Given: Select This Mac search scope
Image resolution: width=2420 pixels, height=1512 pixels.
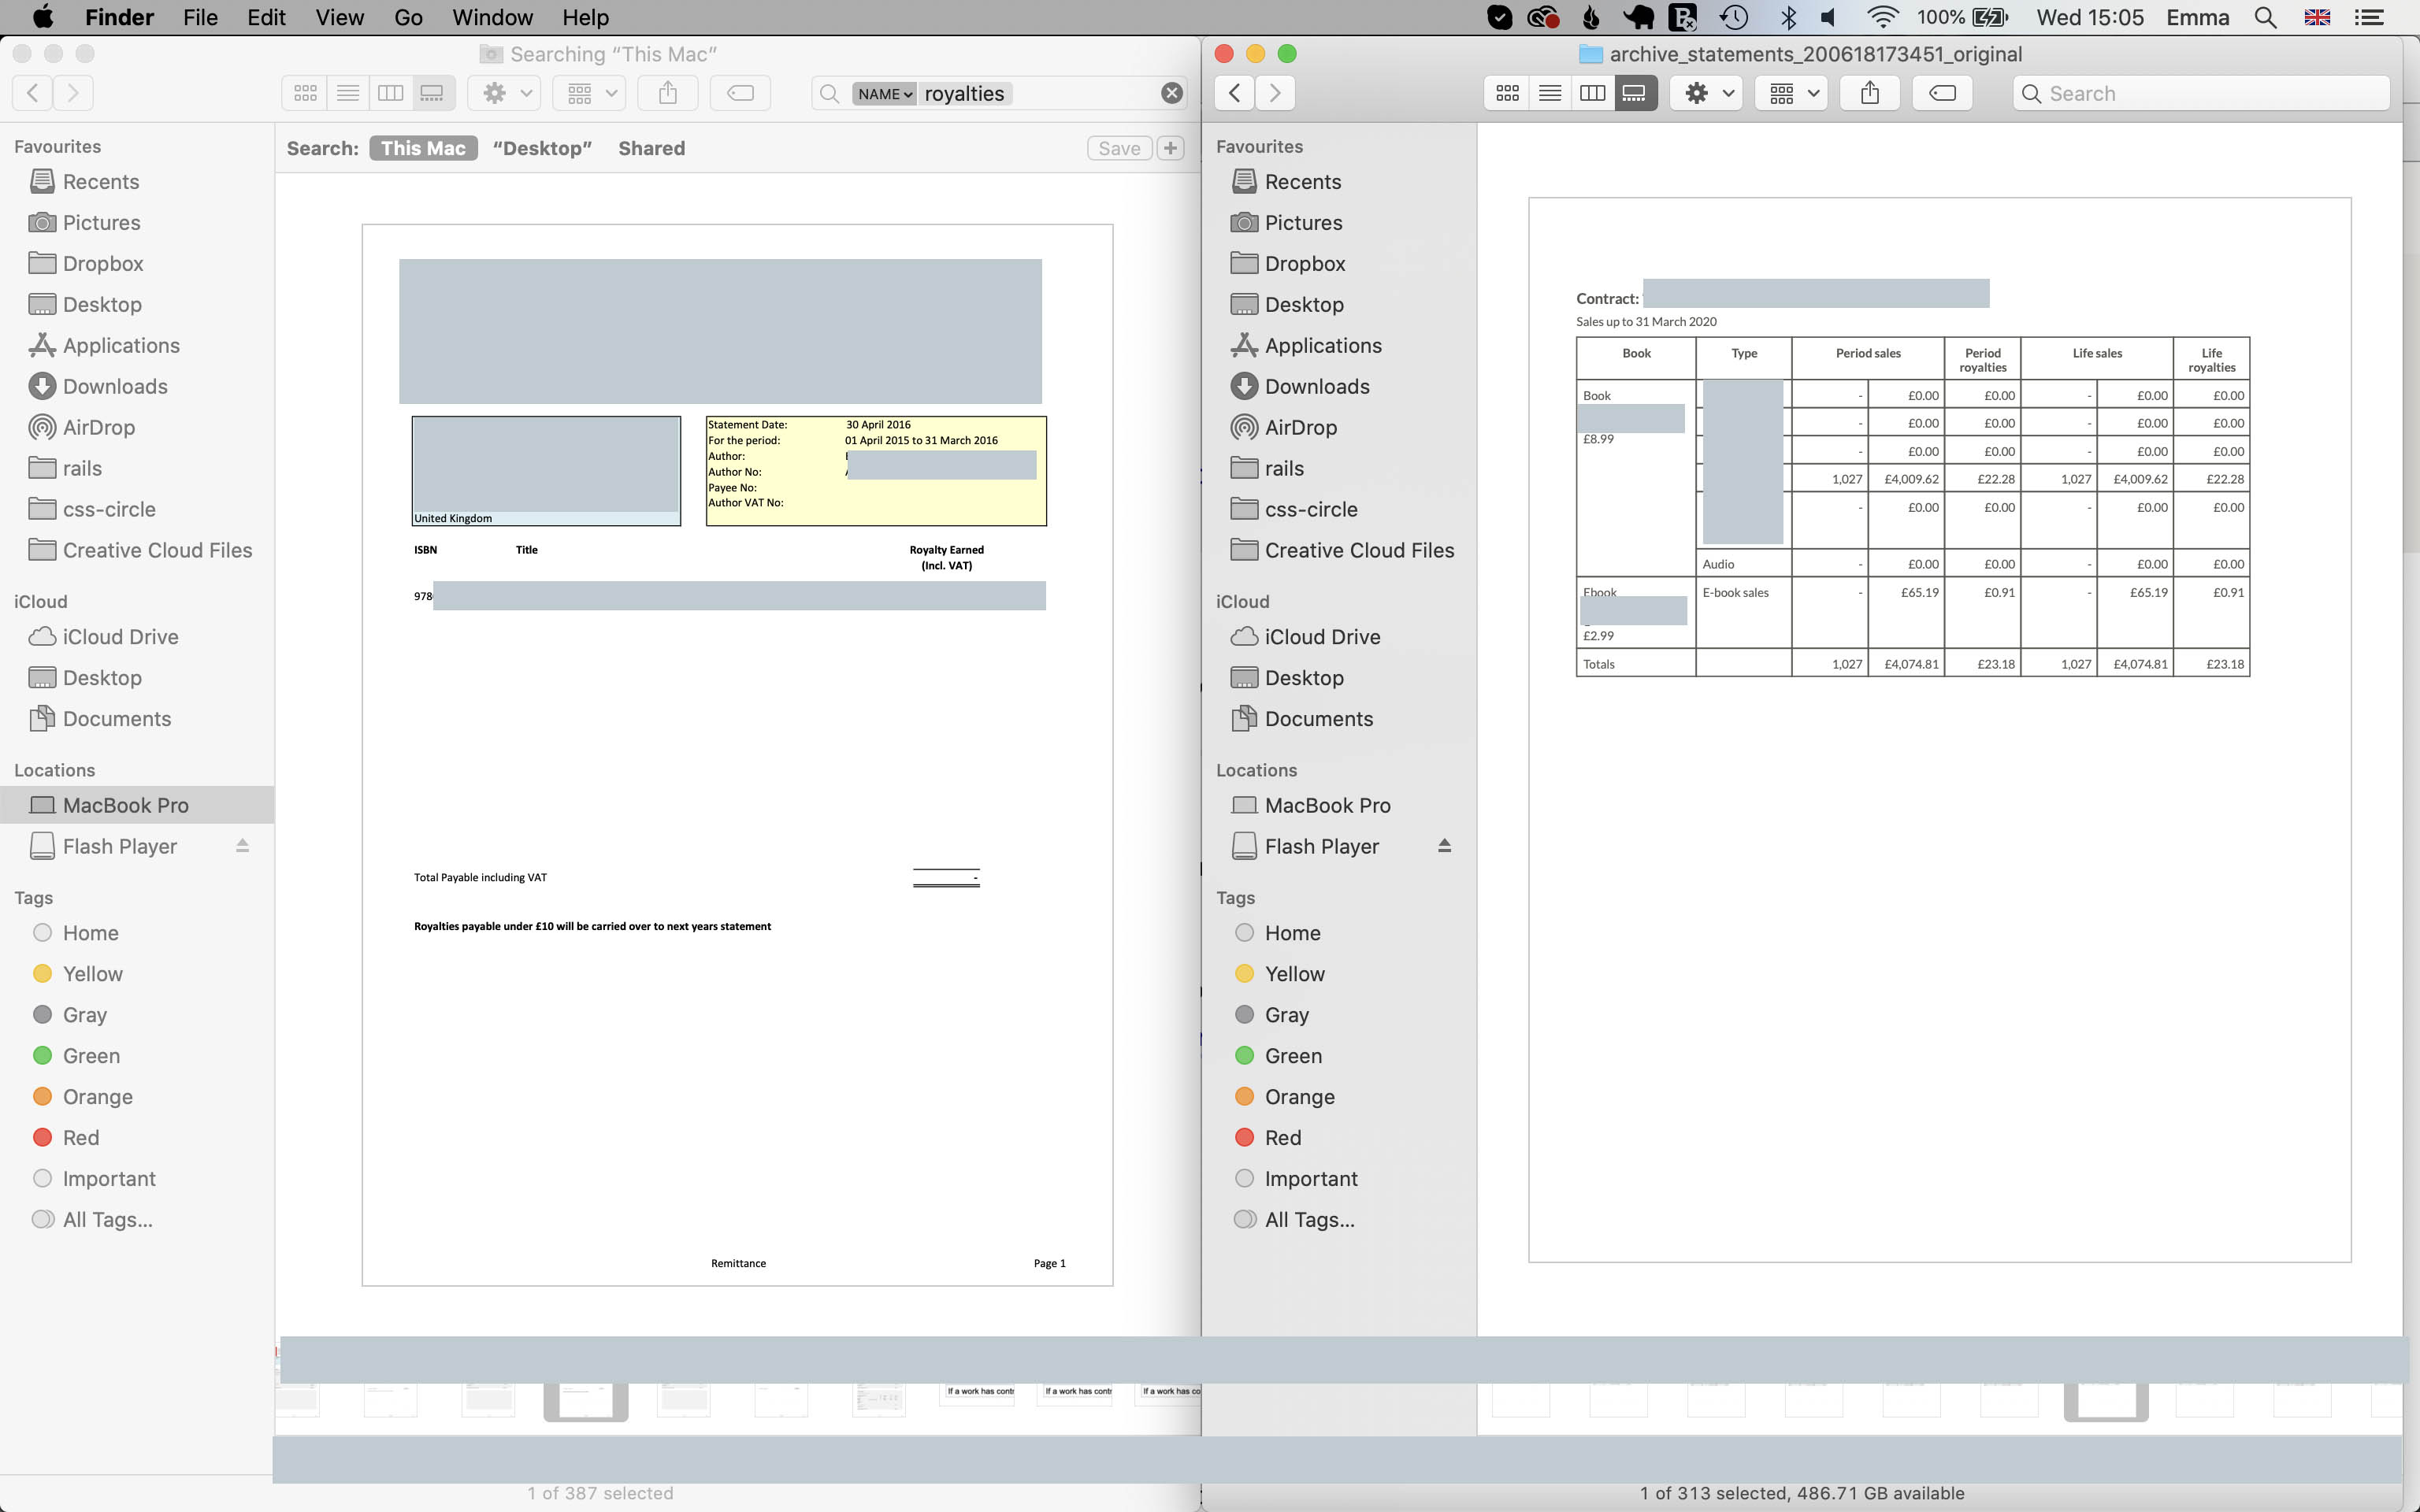Looking at the screenshot, I should coord(423,148).
